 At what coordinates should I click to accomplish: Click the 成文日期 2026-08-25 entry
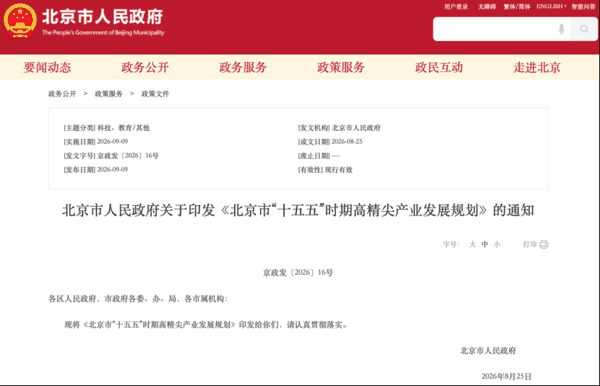point(330,142)
